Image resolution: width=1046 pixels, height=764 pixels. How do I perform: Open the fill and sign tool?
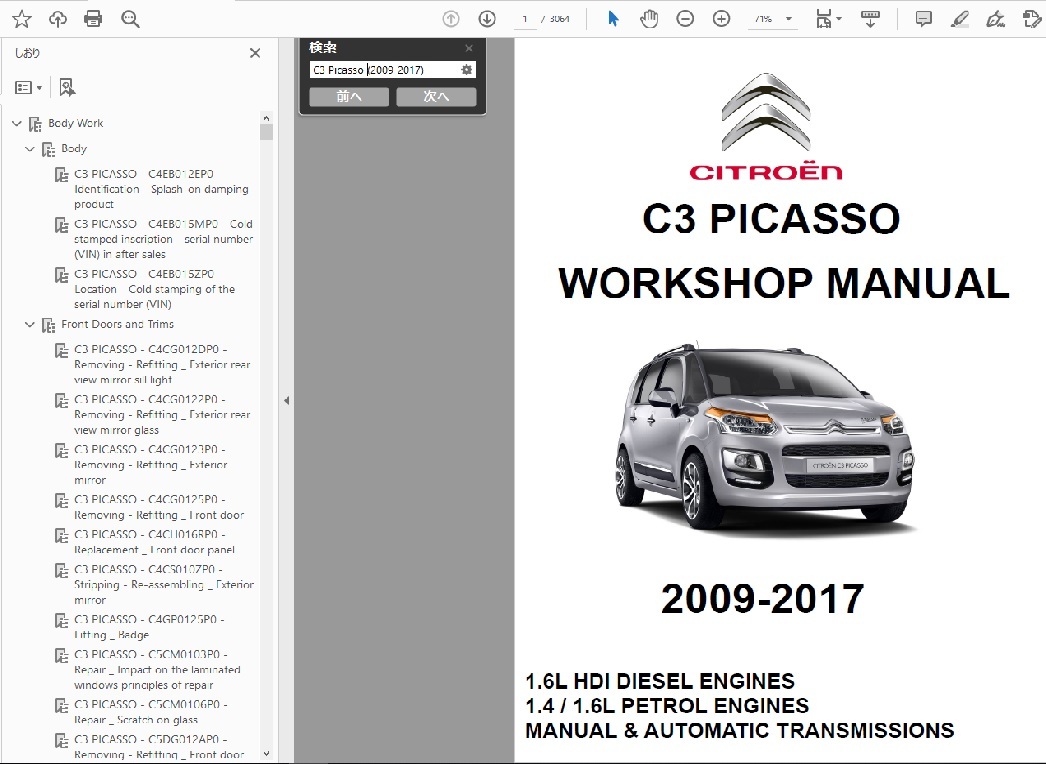click(995, 19)
